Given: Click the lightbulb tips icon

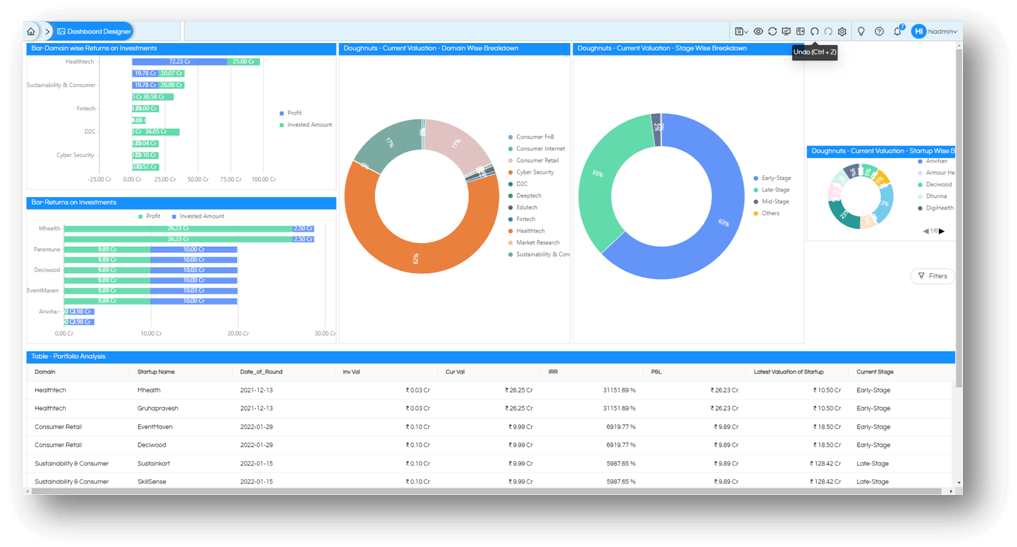Looking at the screenshot, I should pyautogui.click(x=861, y=31).
